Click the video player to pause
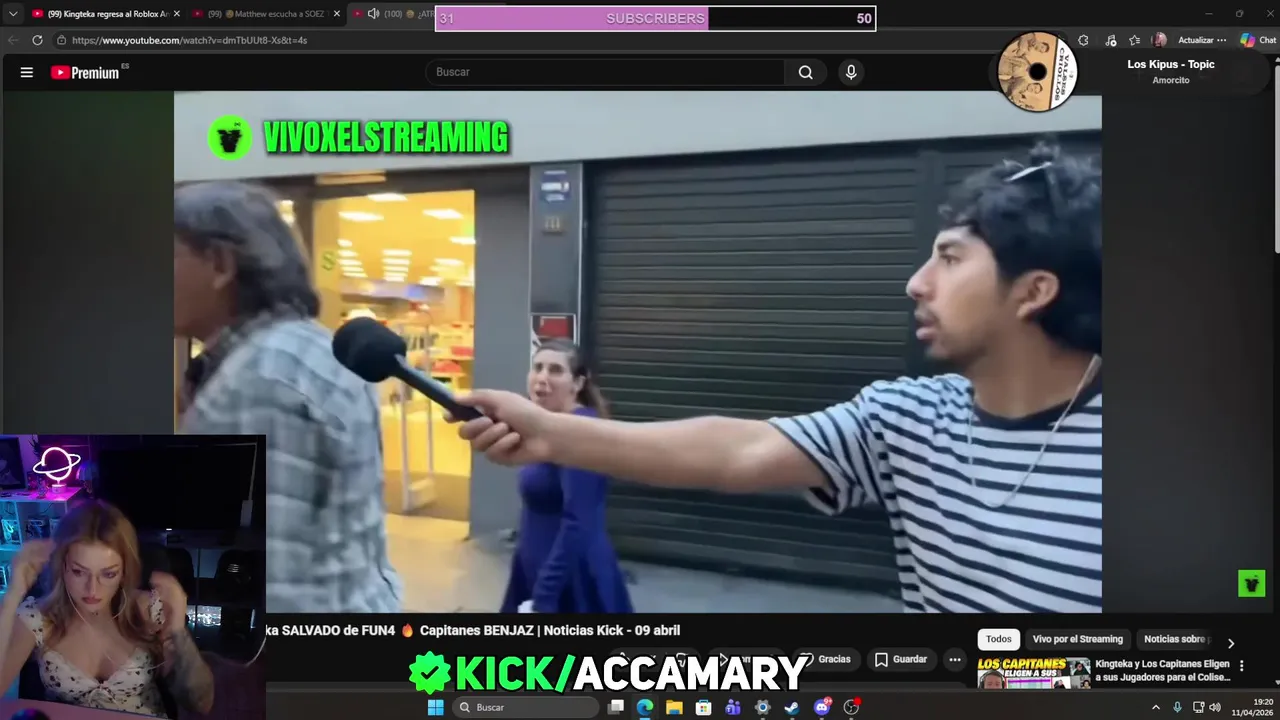1280x720 pixels. 638,352
